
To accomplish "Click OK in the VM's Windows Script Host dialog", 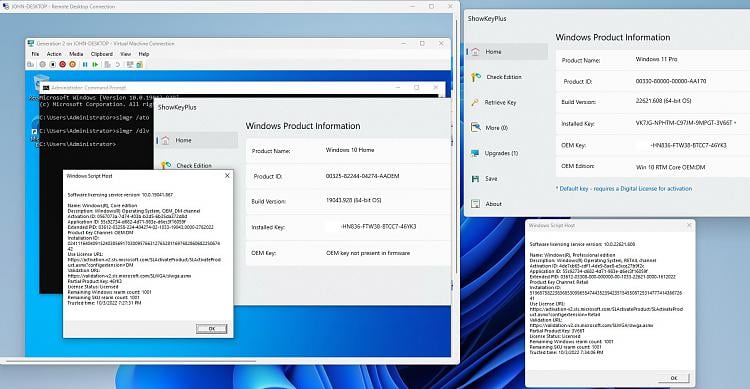I will point(211,329).
